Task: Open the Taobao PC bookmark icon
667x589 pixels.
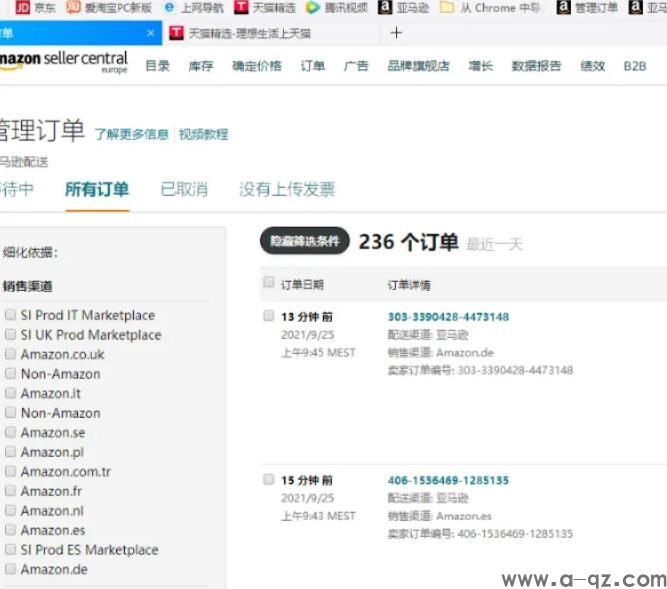Action: pos(73,7)
